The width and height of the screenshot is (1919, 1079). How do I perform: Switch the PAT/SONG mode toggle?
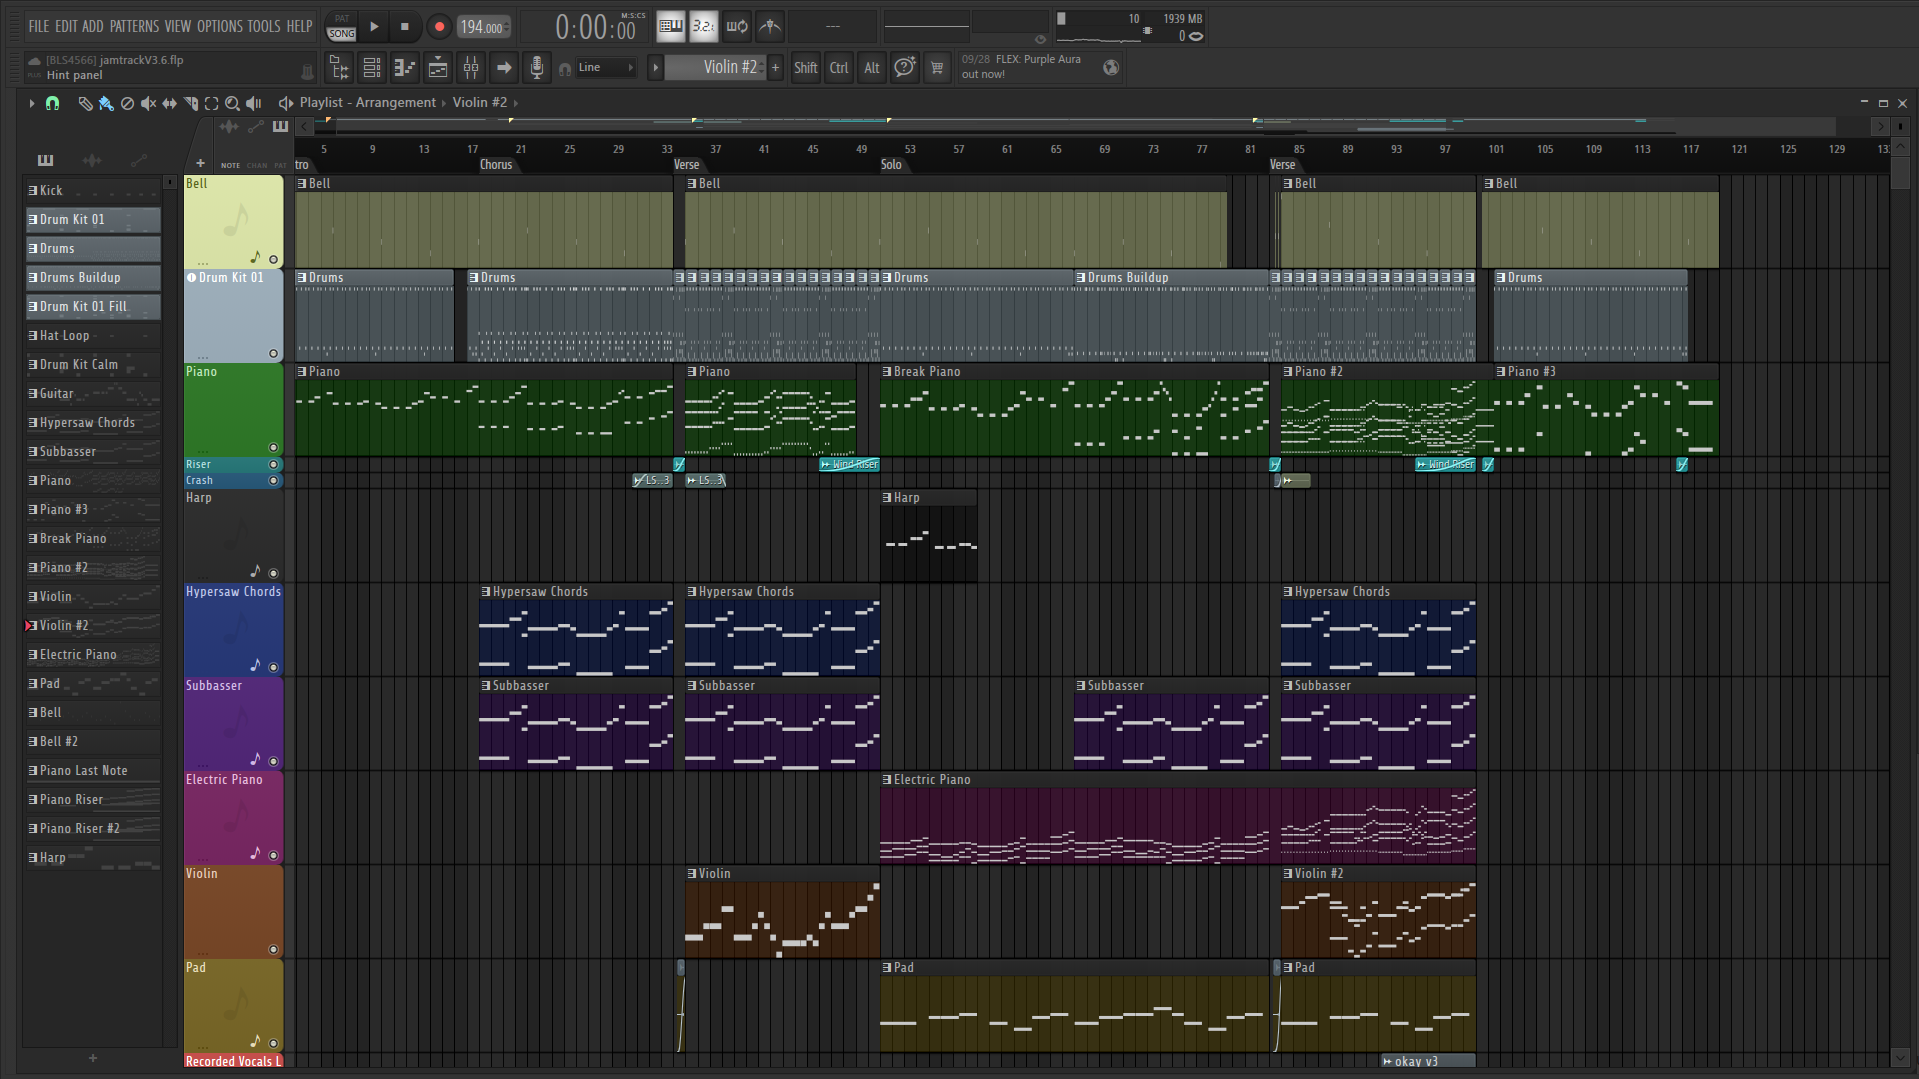342,26
